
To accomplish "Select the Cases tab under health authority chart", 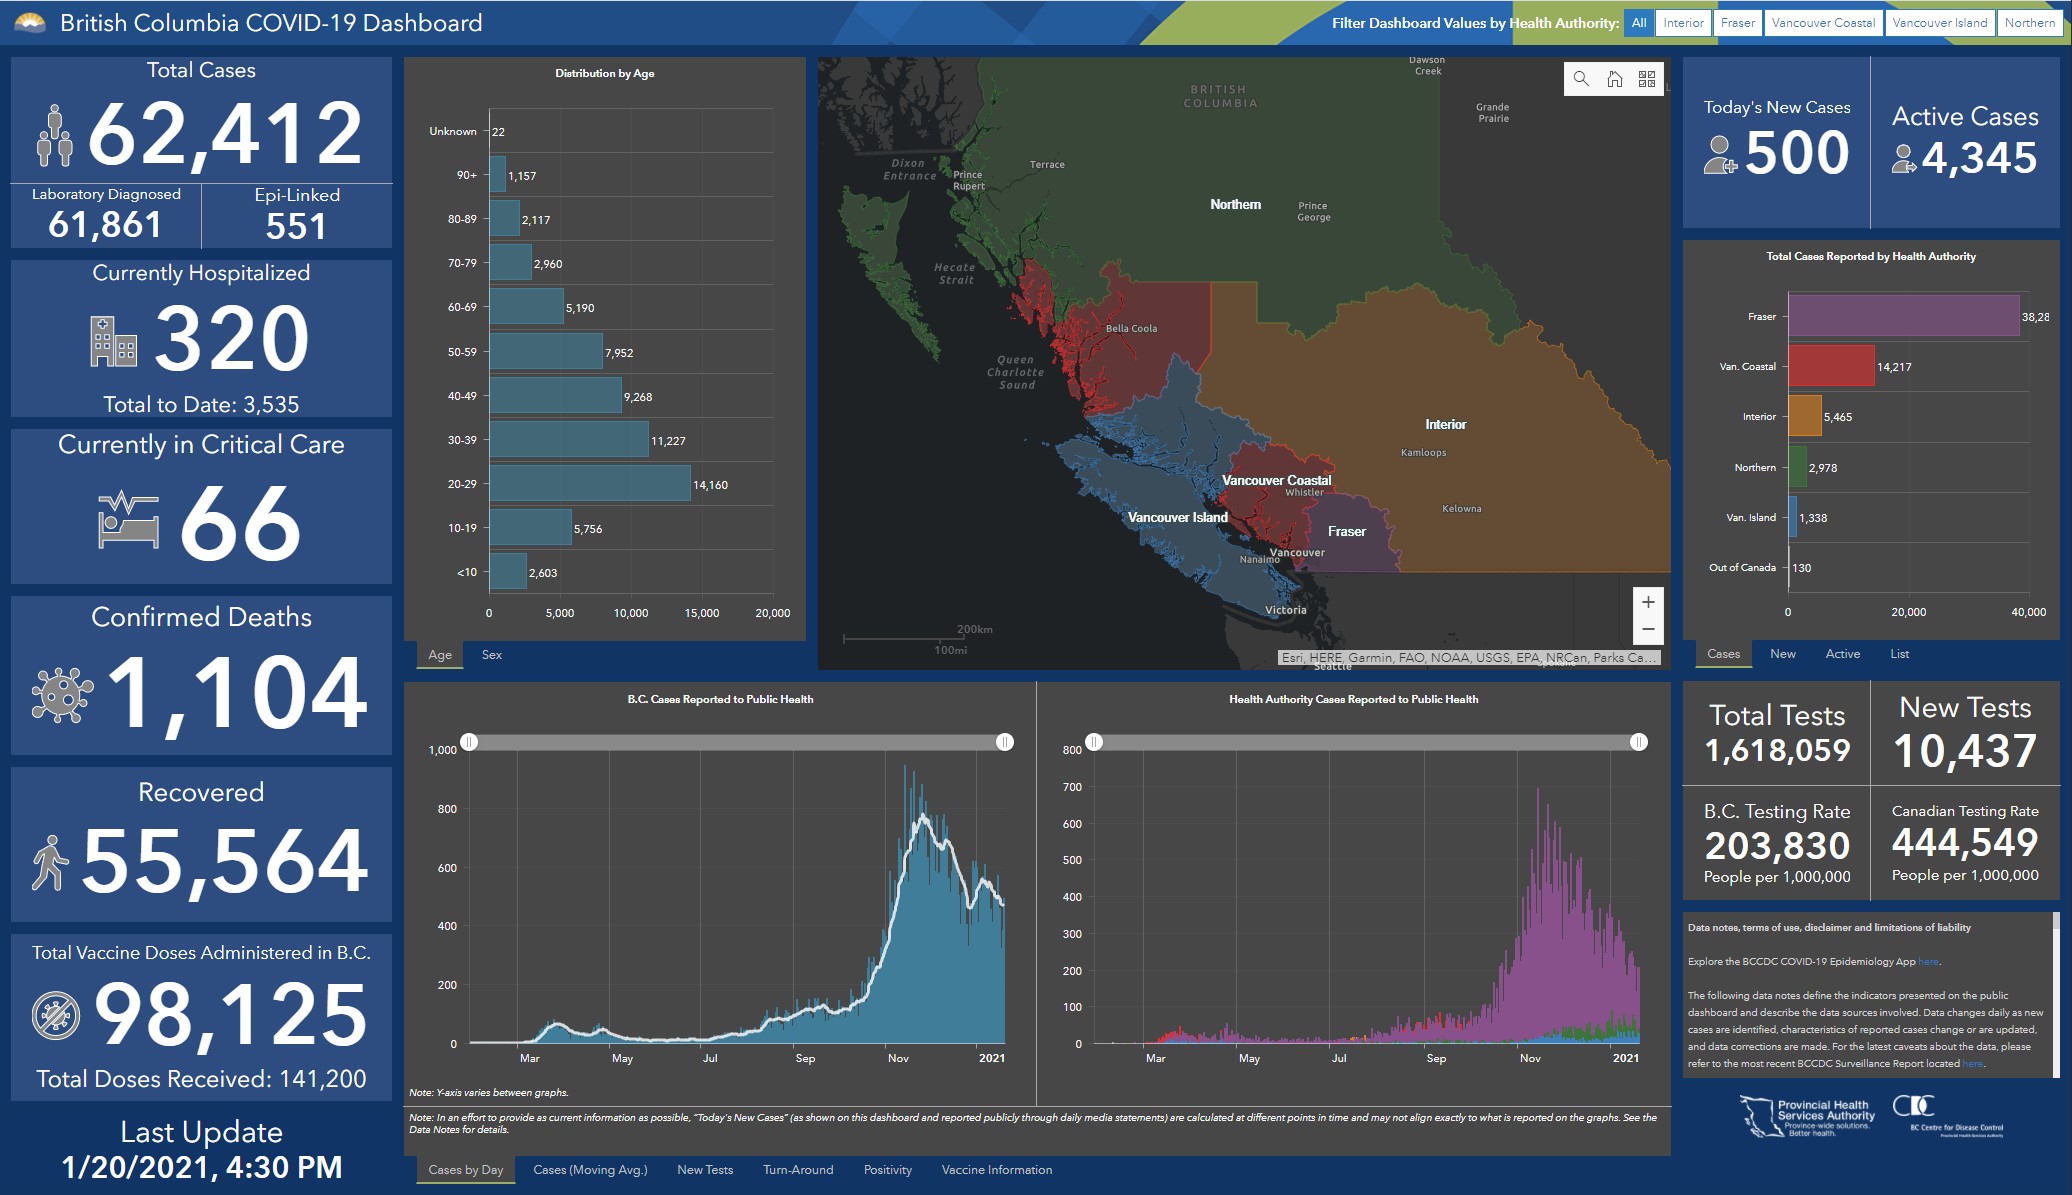I will 1723,654.
